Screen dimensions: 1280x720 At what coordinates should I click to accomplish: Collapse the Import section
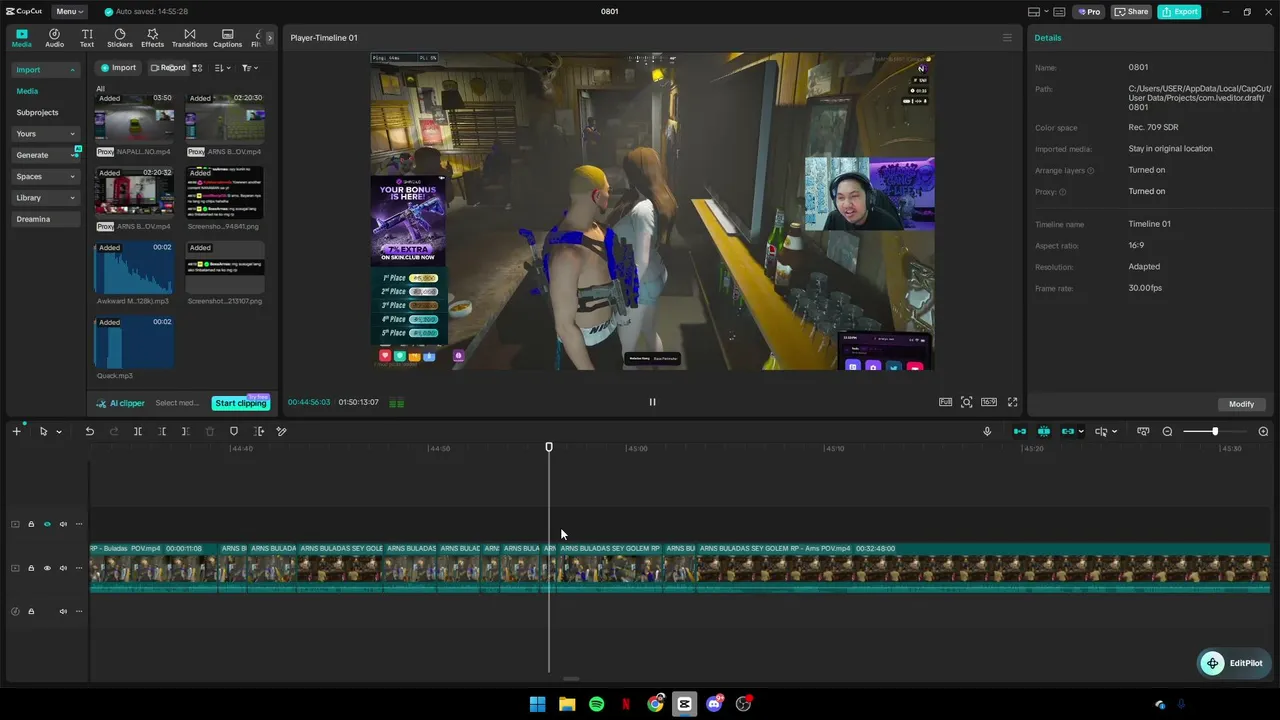pyautogui.click(x=72, y=70)
